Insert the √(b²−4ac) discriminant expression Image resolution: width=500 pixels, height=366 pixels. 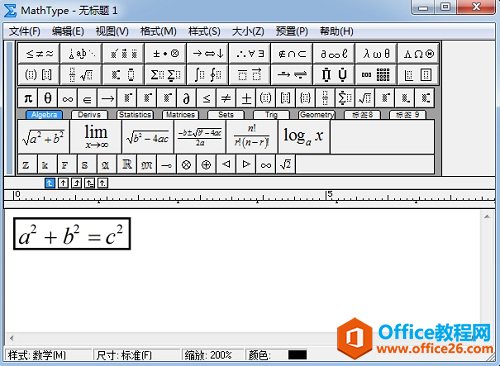click(x=148, y=137)
